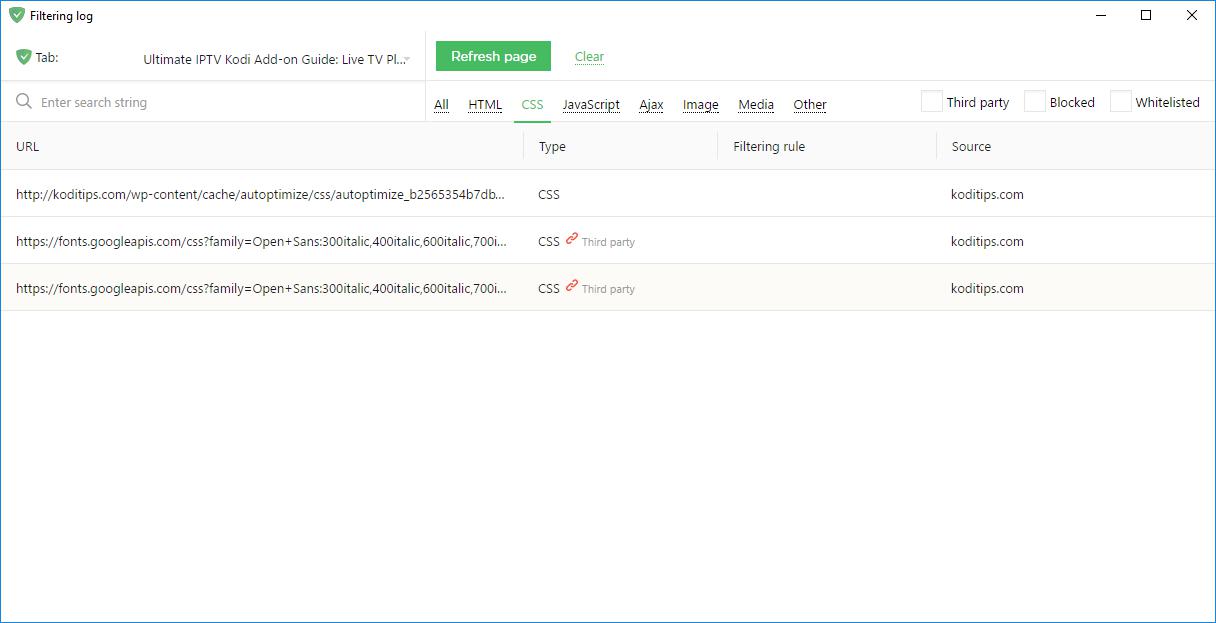Select the HTML filter tab

point(485,105)
